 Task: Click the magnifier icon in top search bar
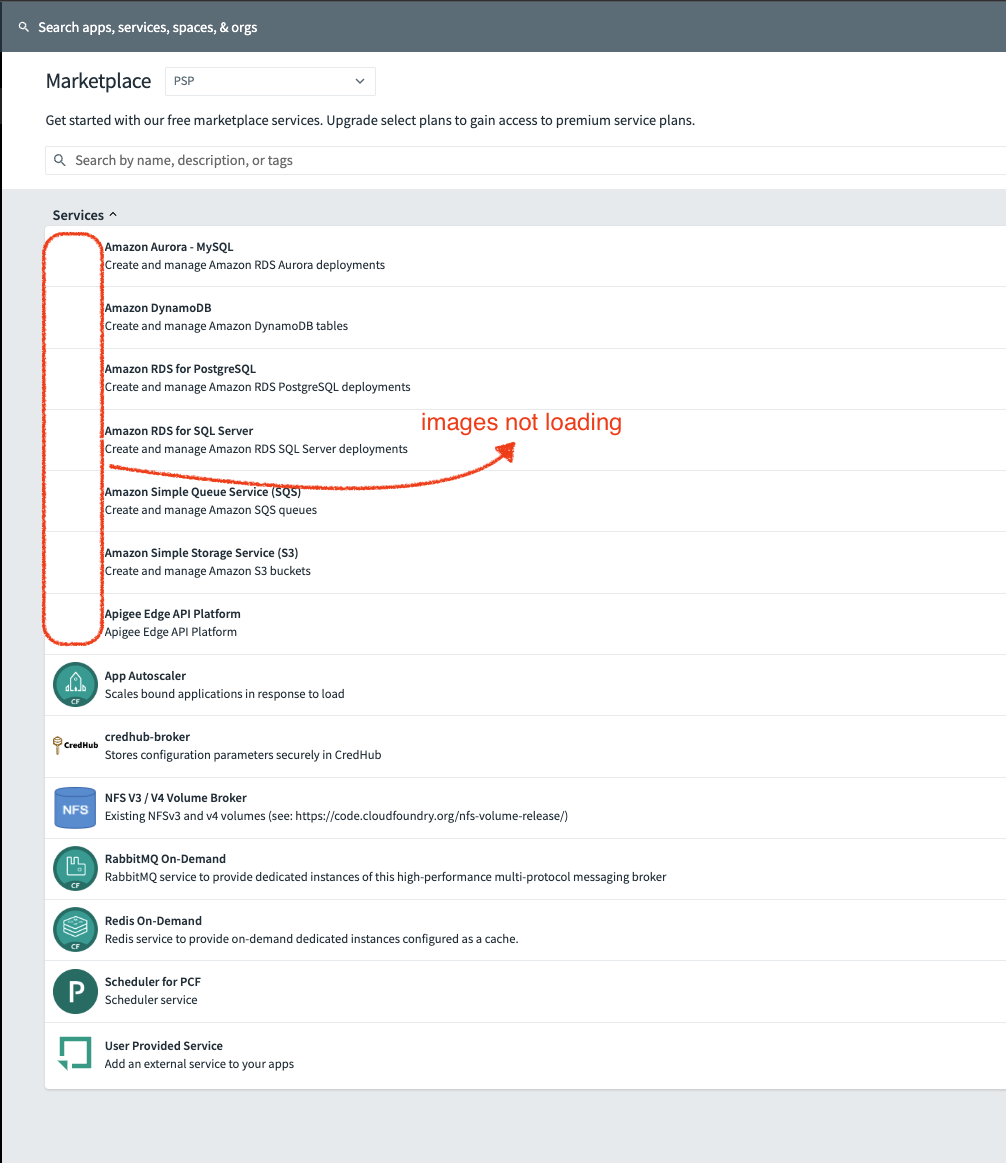[24, 27]
